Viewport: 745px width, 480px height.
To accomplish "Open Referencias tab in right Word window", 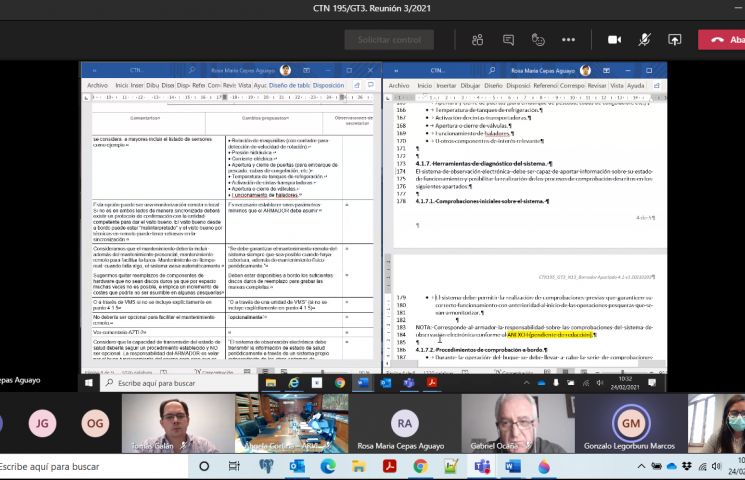I will click(x=545, y=86).
